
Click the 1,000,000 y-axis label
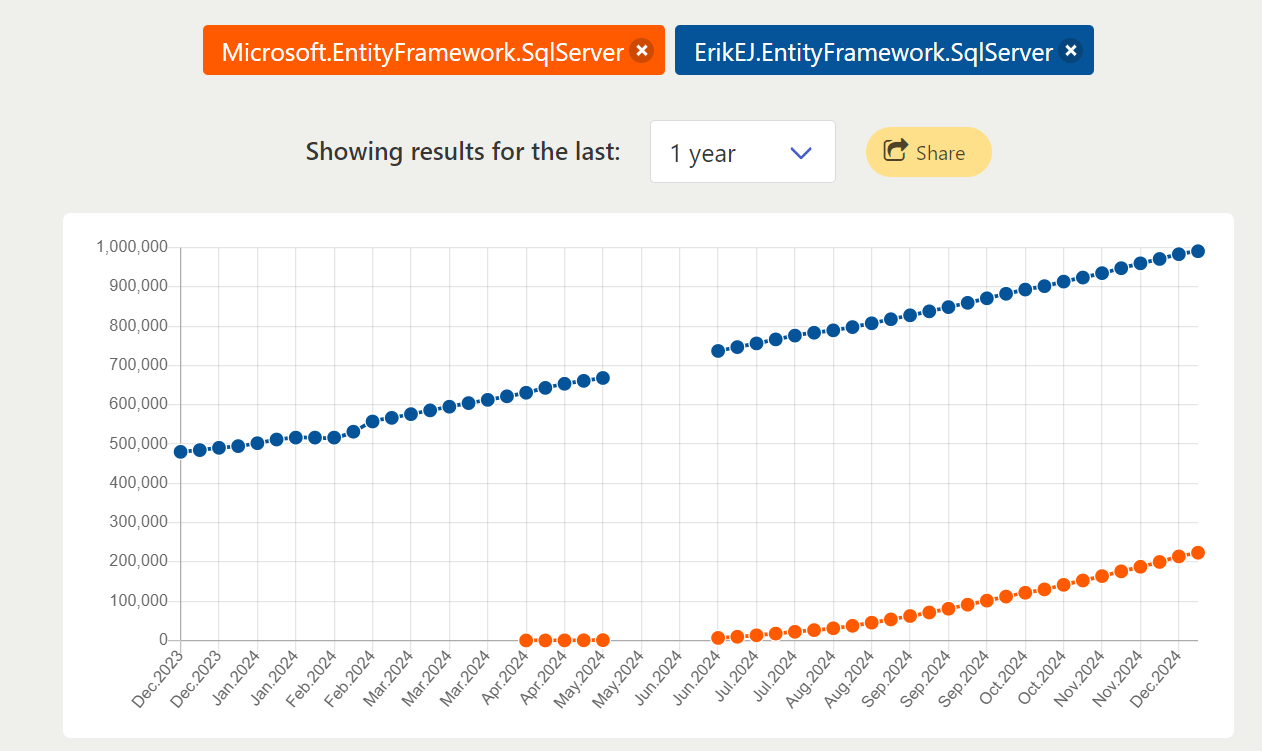pos(132,247)
